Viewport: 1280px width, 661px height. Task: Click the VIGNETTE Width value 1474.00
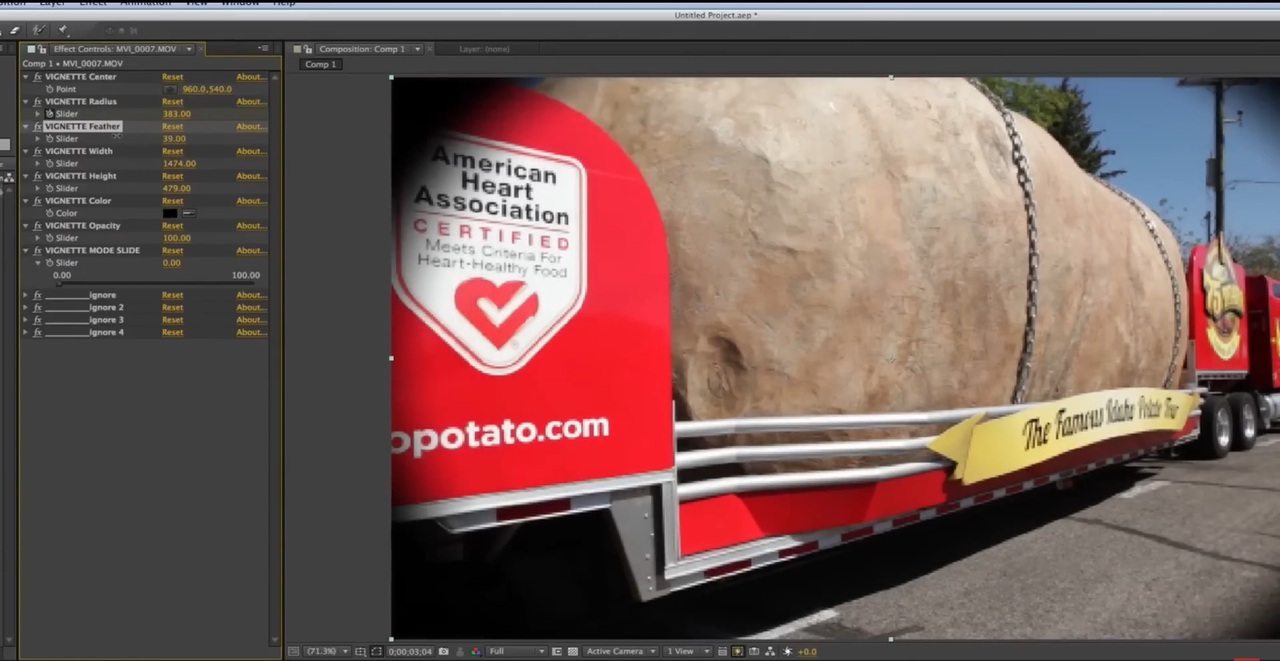pos(179,164)
